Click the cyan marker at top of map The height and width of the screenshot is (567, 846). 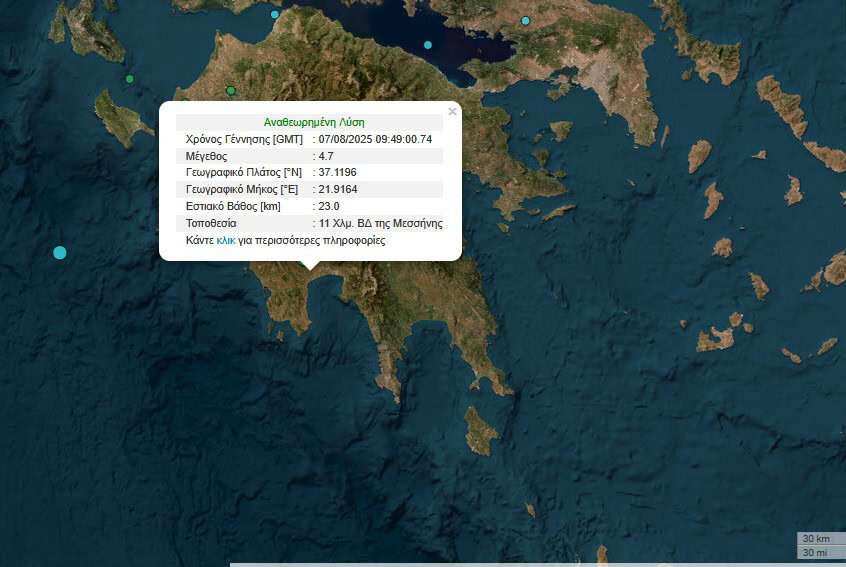[x=275, y=14]
